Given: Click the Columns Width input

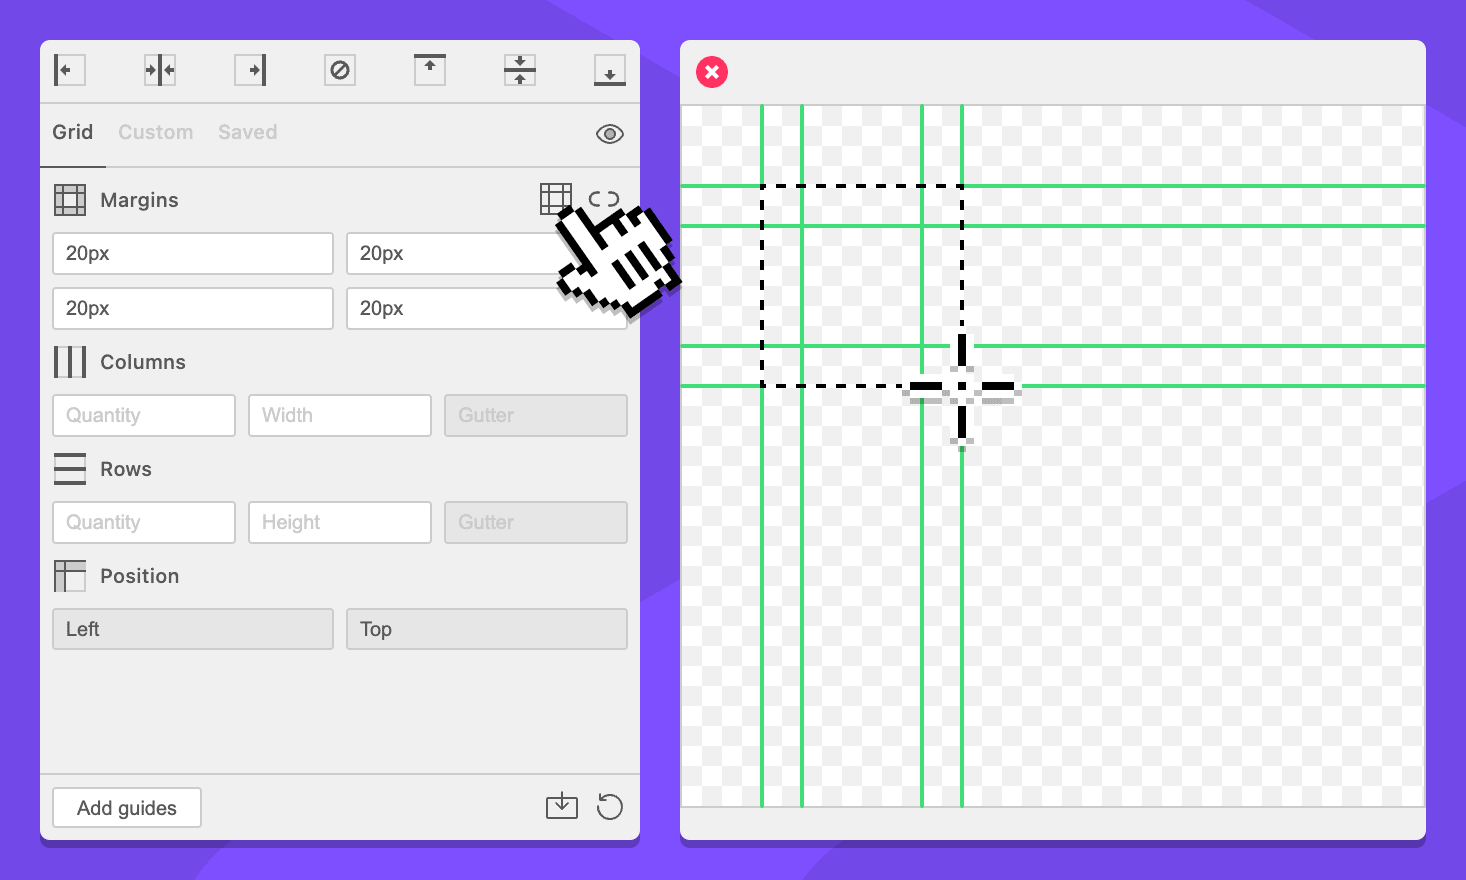Looking at the screenshot, I should (x=340, y=415).
